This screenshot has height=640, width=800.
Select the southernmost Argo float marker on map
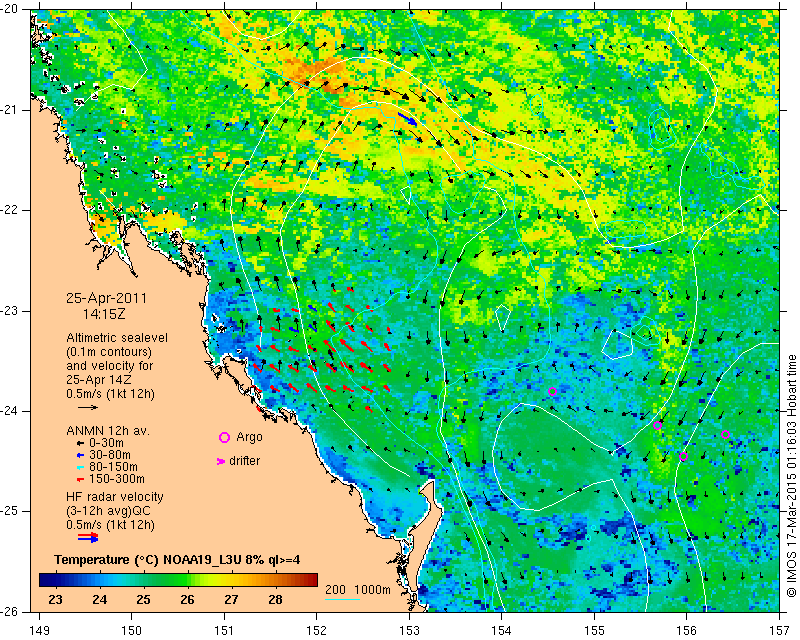coord(684,457)
